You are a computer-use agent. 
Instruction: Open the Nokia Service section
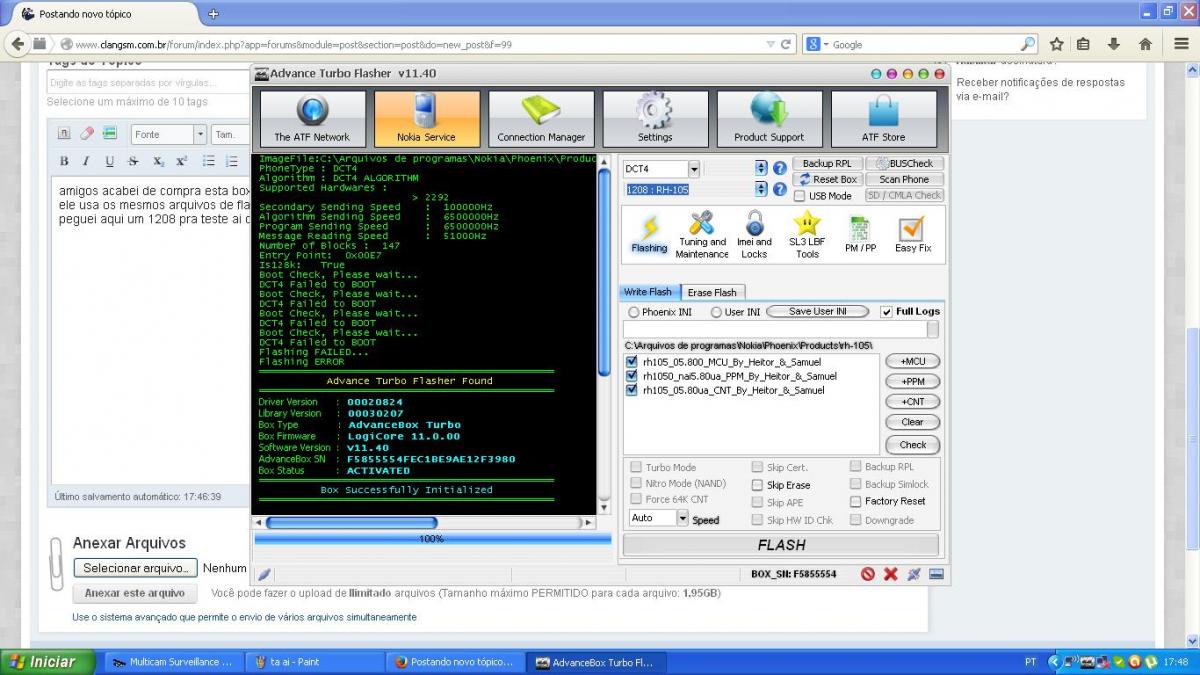[426, 119]
